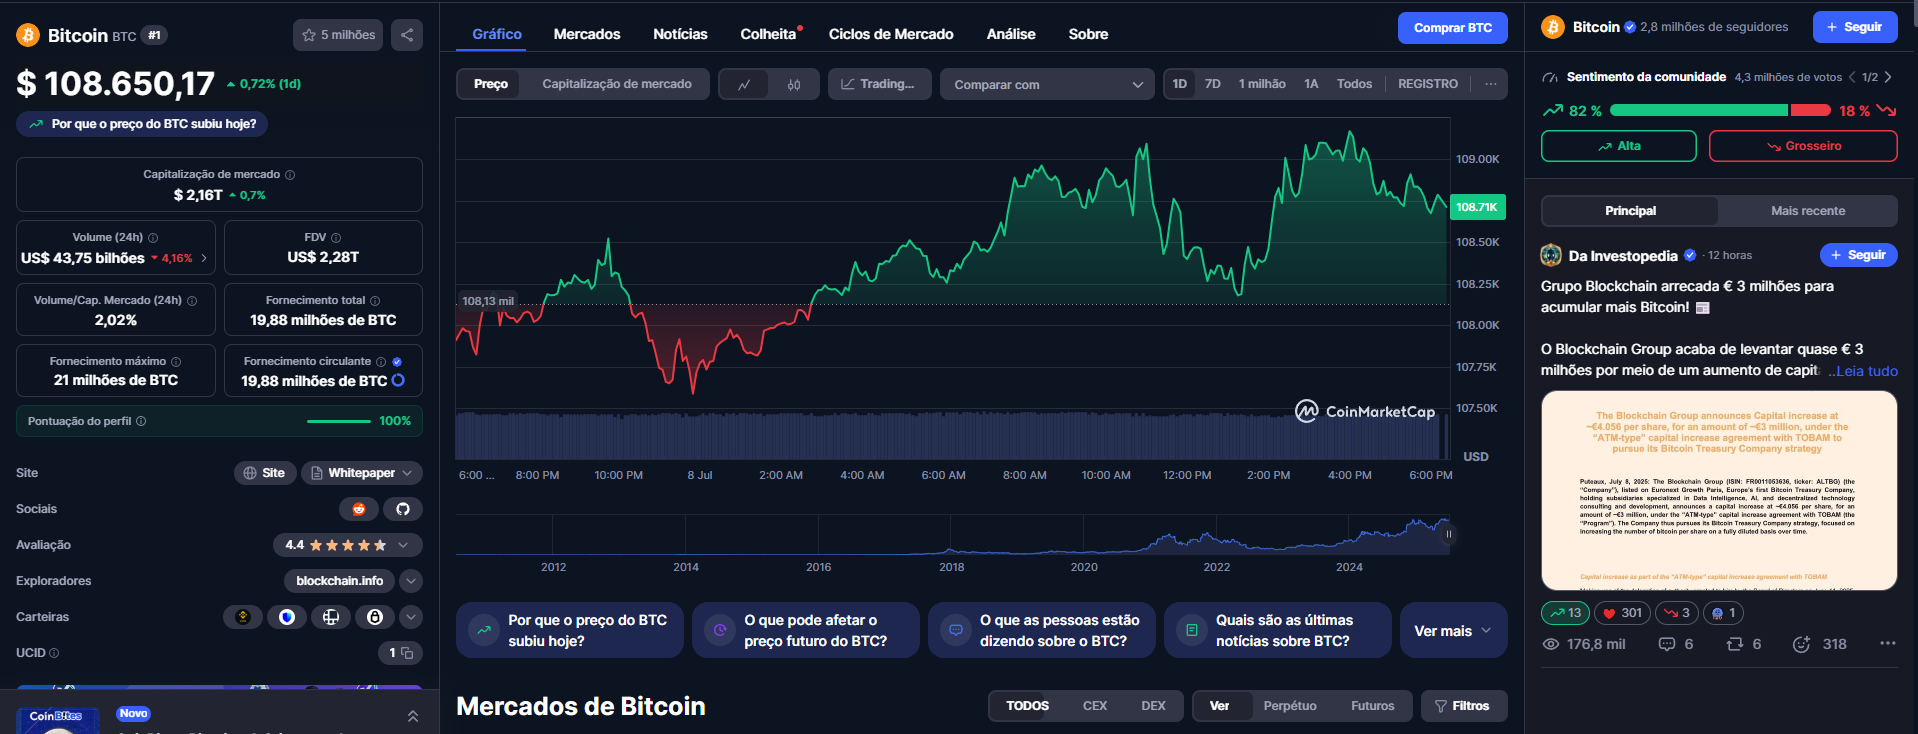1918x734 pixels.
Task: React with heart on Investopedia post
Action: (1622, 613)
